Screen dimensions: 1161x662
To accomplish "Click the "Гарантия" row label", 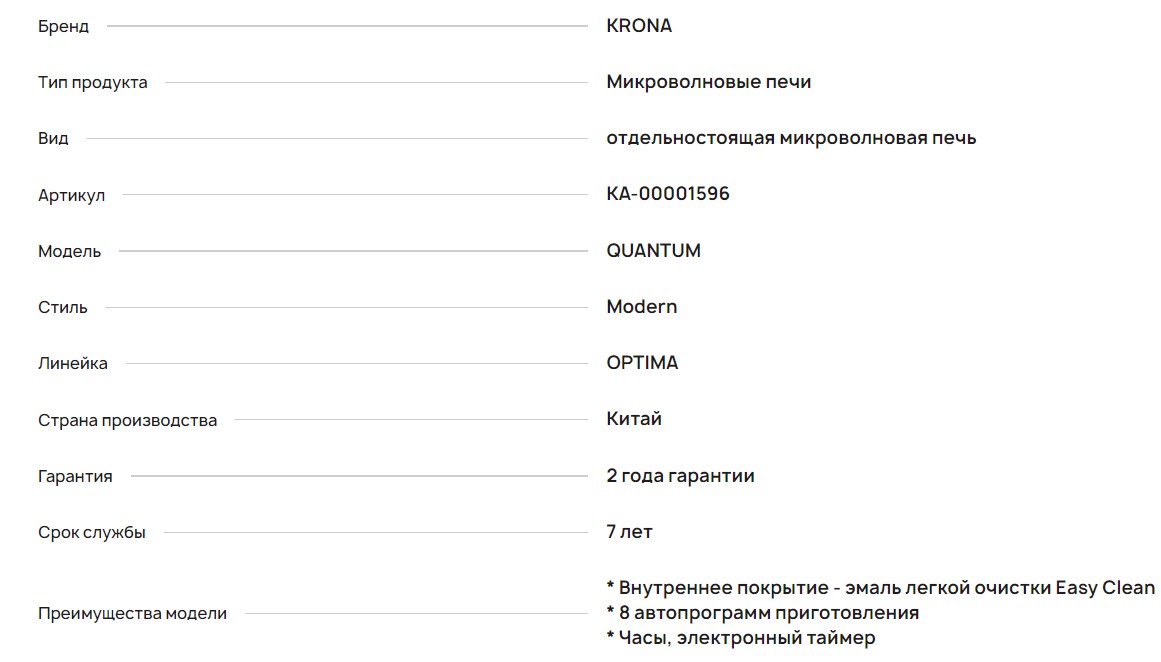I will tap(75, 477).
